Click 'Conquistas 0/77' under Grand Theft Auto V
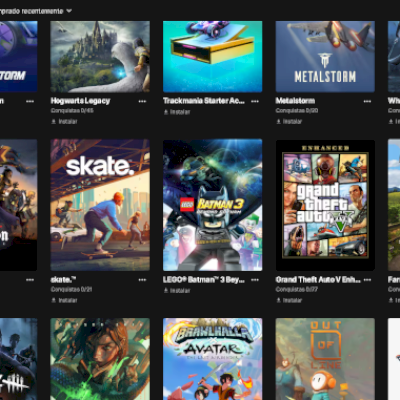The height and width of the screenshot is (400, 400). [x=297, y=289]
